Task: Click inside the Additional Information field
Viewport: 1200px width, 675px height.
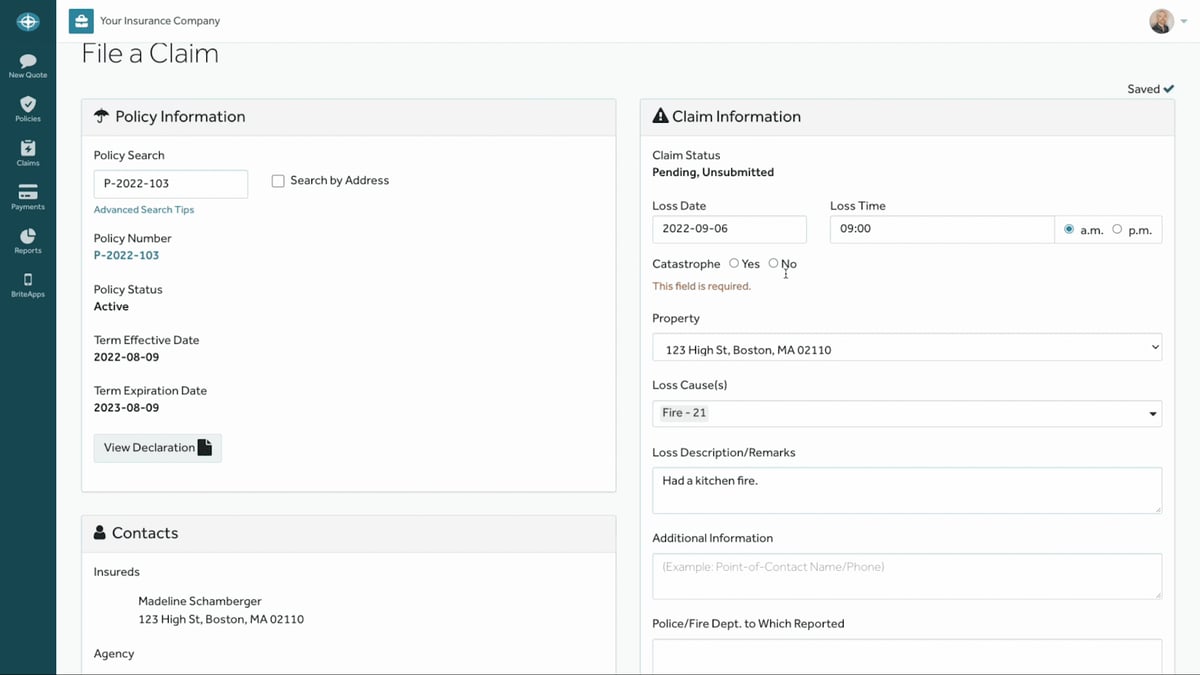Action: (x=906, y=576)
